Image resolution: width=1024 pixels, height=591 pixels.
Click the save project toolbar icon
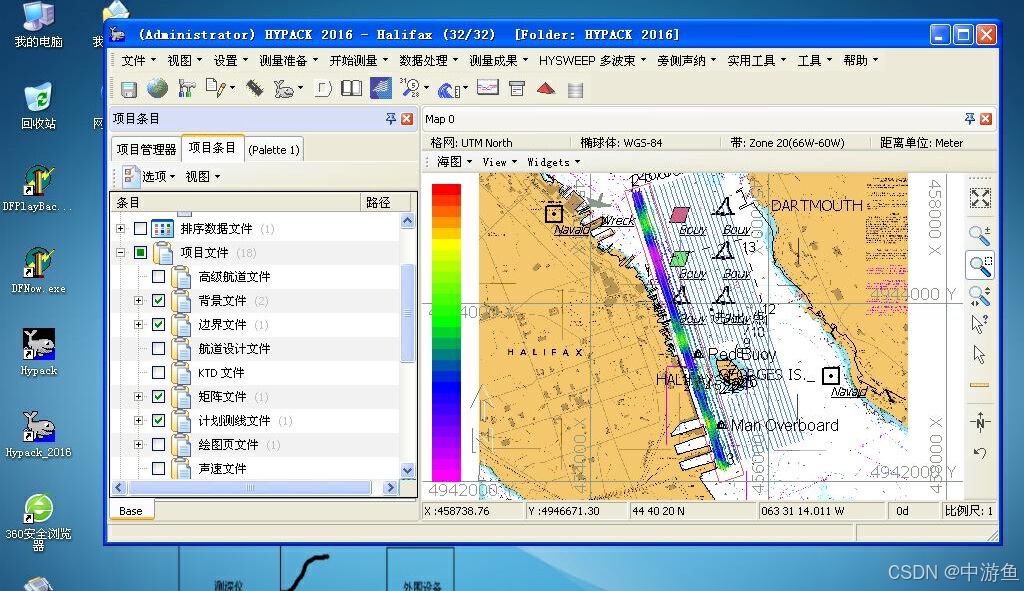[x=129, y=89]
